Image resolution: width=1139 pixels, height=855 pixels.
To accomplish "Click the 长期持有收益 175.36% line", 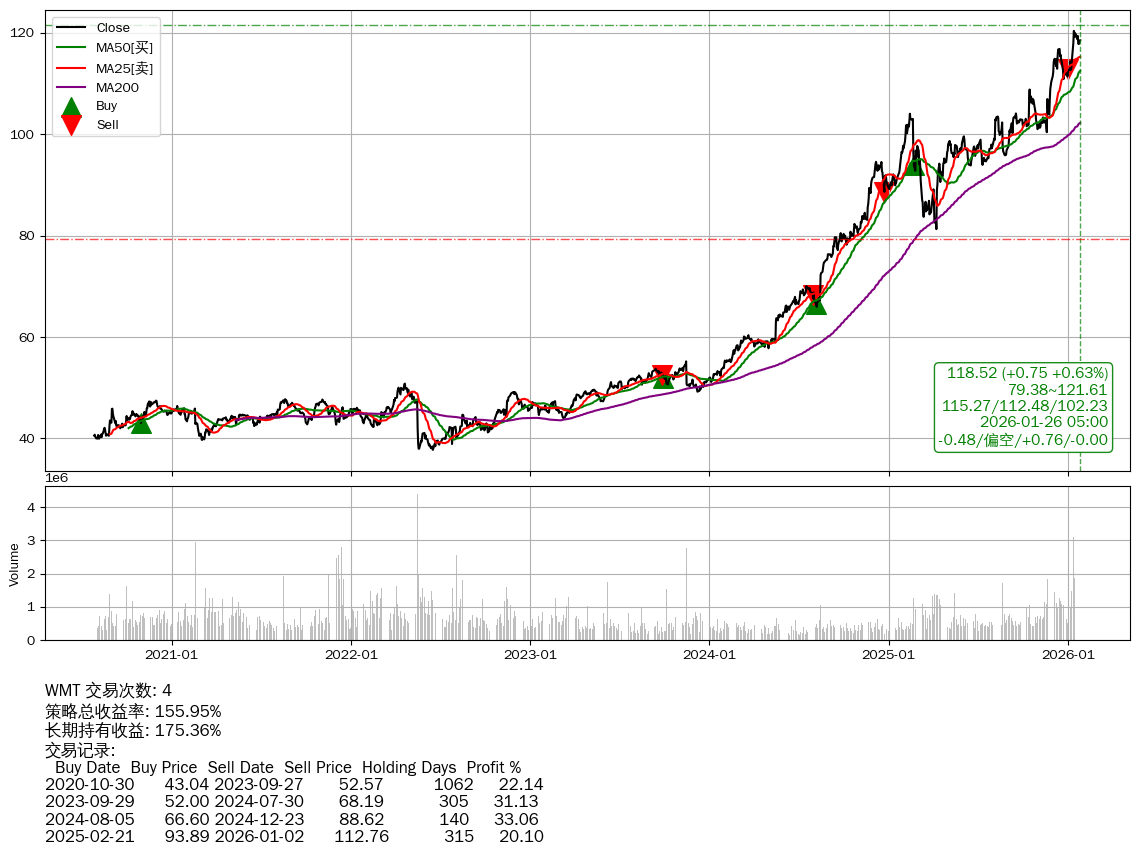I will (133, 730).
